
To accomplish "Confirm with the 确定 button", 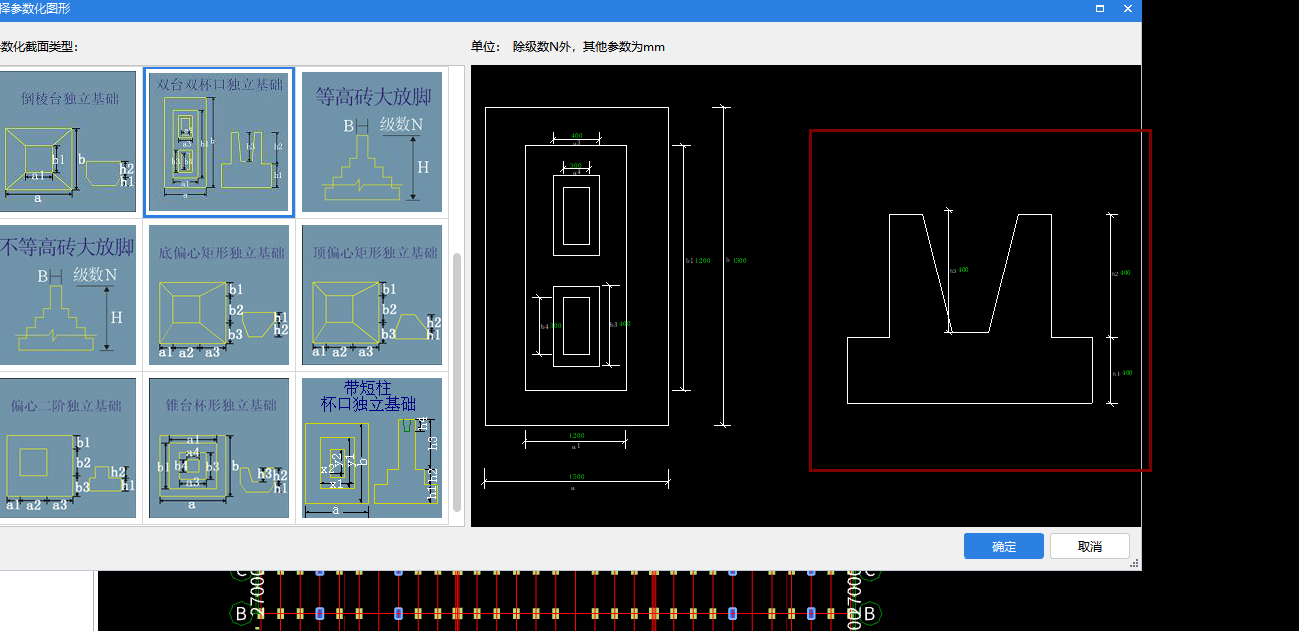I will pos(1004,546).
